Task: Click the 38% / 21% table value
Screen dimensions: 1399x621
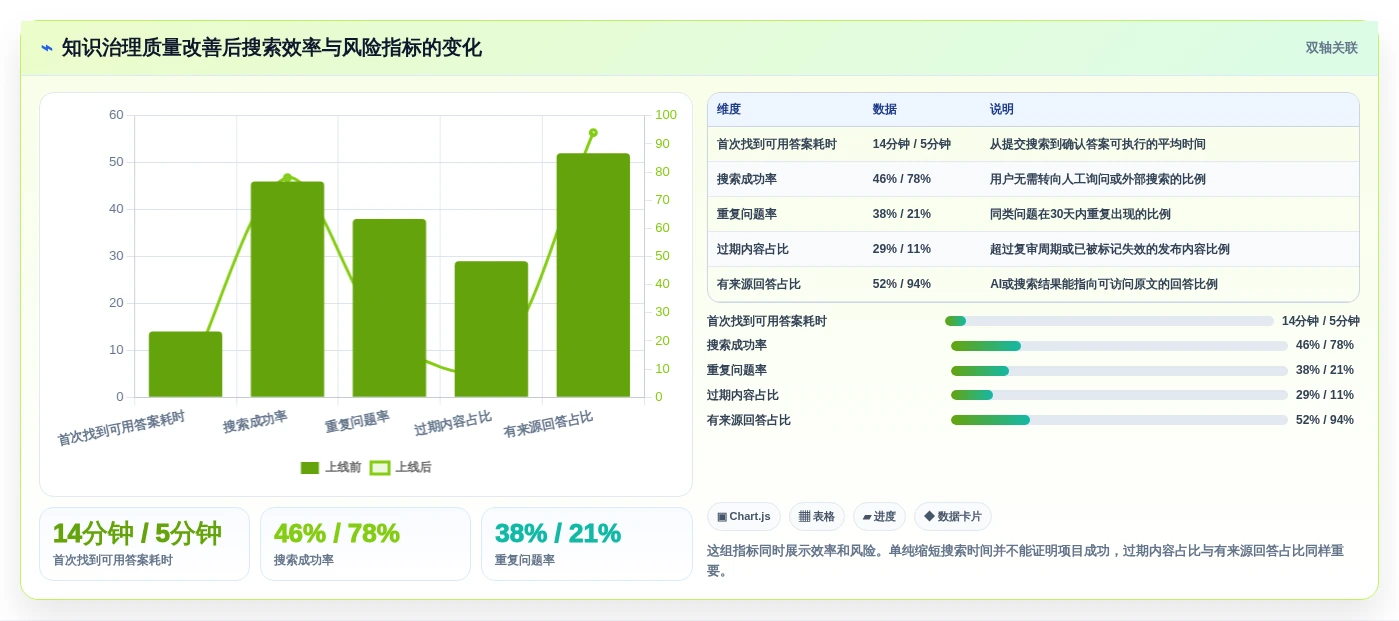Action: pos(902,214)
